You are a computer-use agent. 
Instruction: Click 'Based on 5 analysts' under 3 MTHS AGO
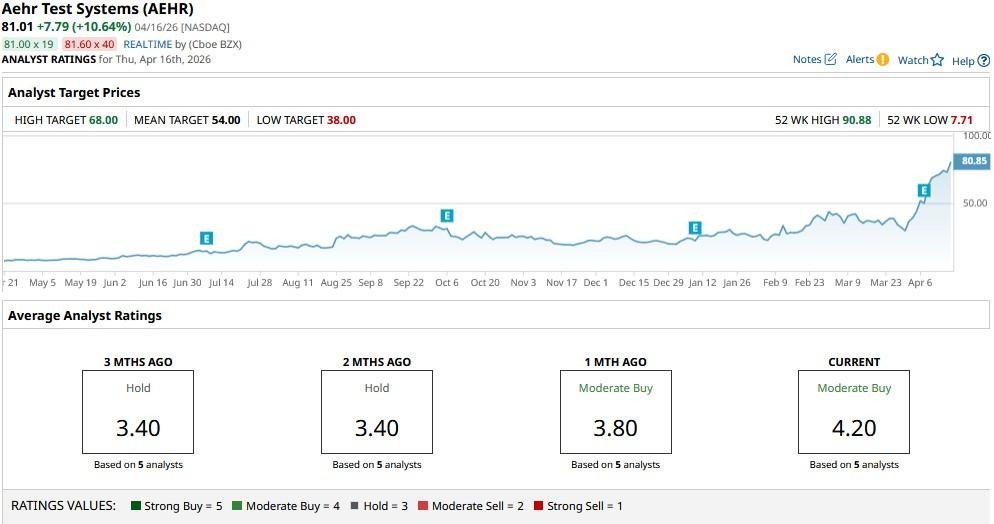[138, 464]
